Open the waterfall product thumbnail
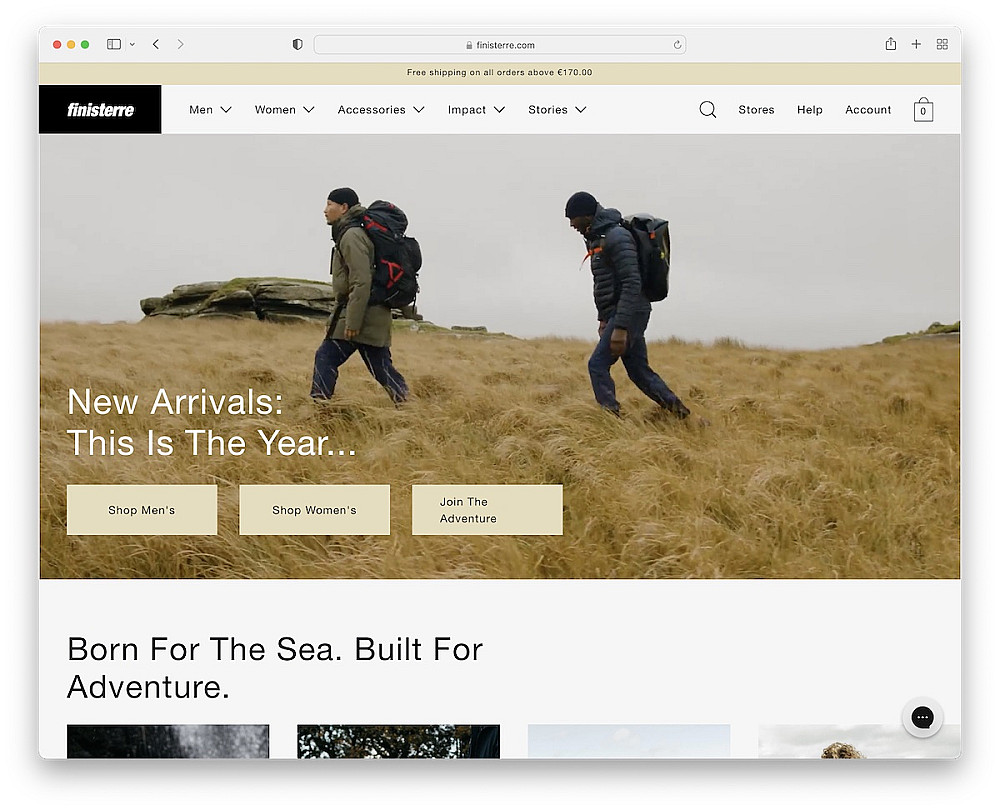The width and height of the screenshot is (1000, 810). coord(168,741)
